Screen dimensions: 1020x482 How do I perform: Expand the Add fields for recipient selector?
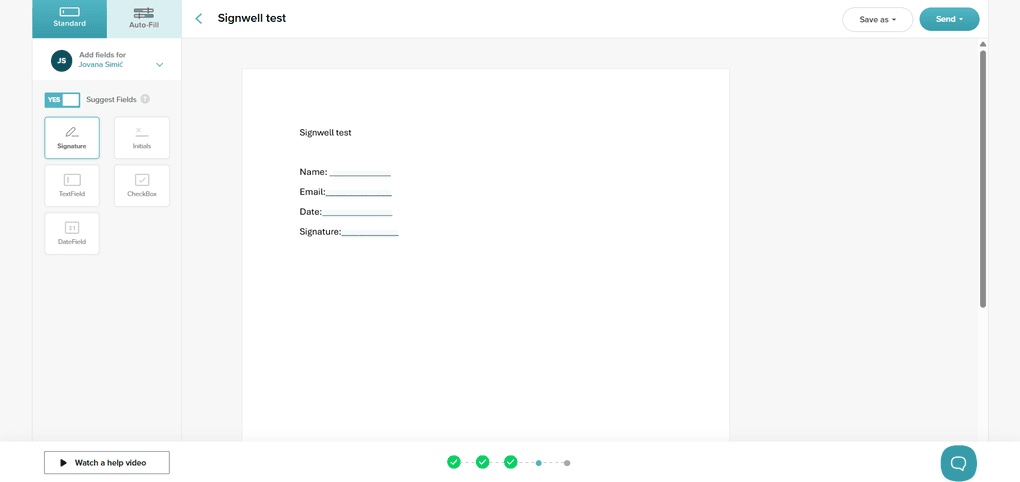click(159, 64)
